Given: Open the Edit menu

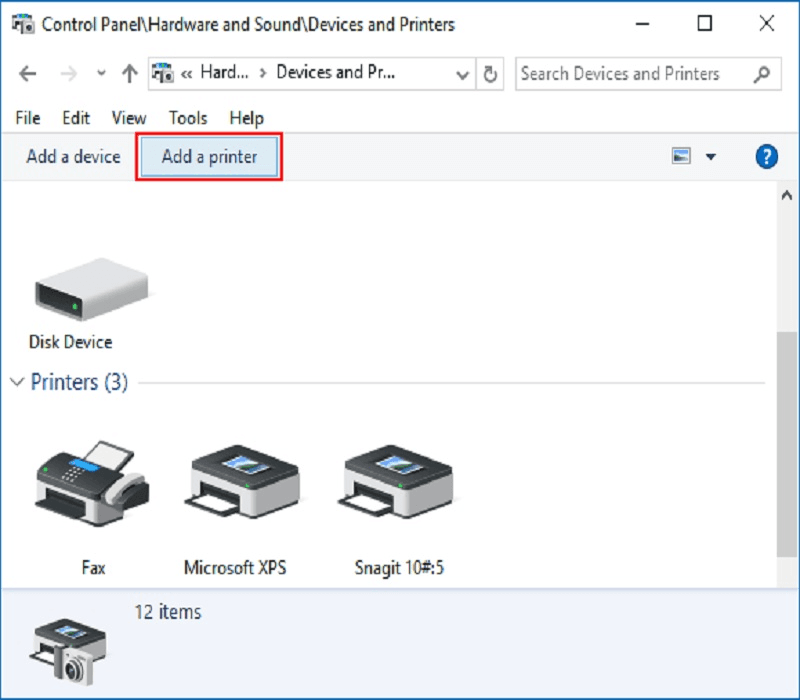Looking at the screenshot, I should click(76, 118).
